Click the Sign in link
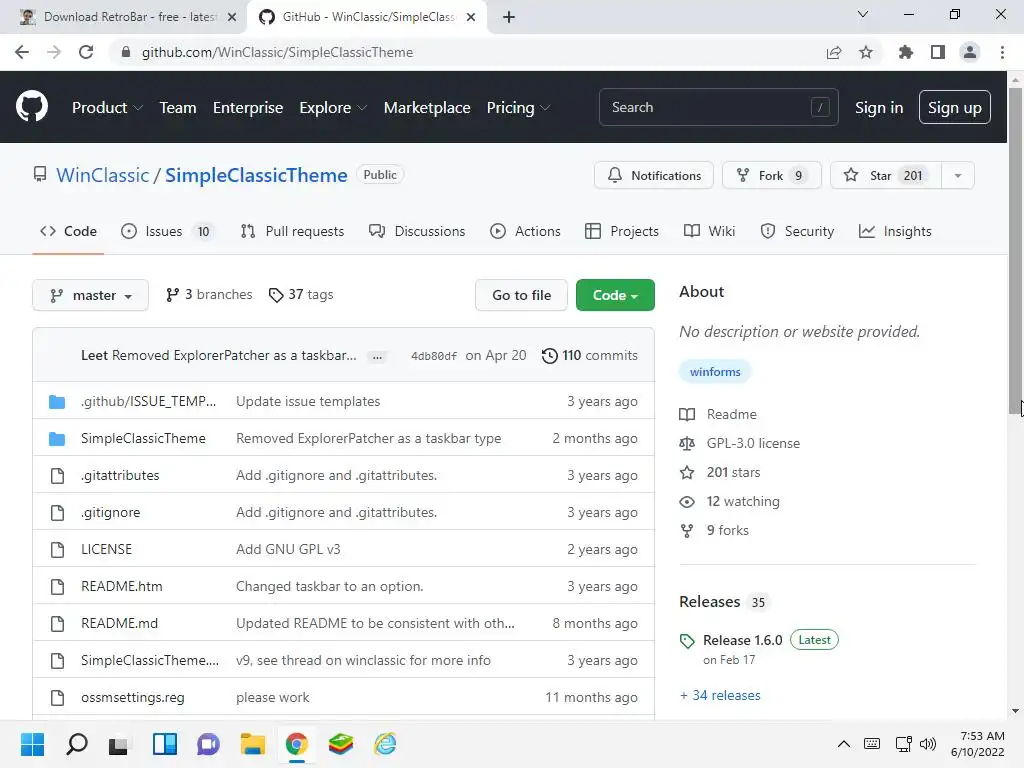Viewport: 1024px width, 768px height. (x=879, y=108)
